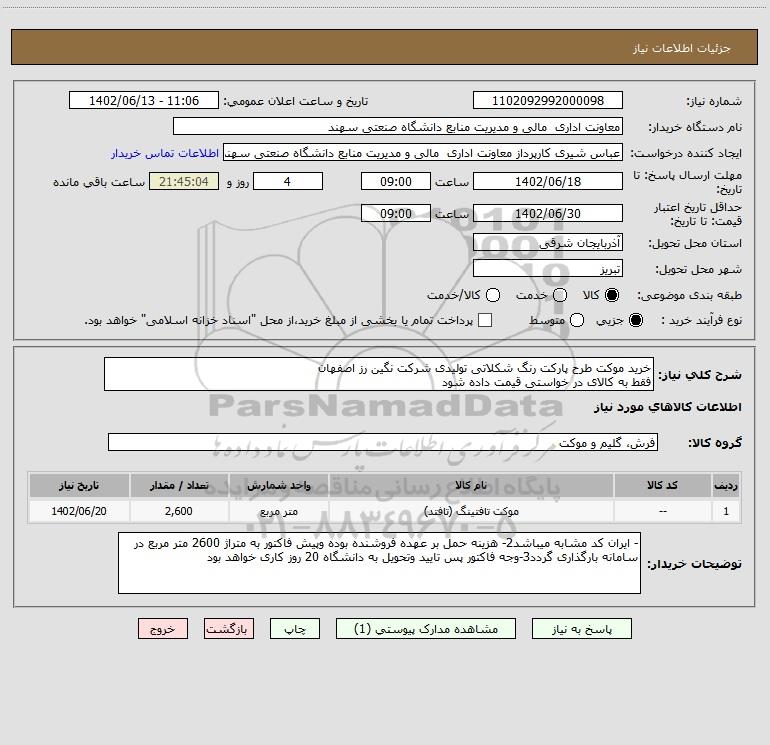The height and width of the screenshot is (745, 770).
Task: Click the کد کالا column header
Action: (x=662, y=485)
